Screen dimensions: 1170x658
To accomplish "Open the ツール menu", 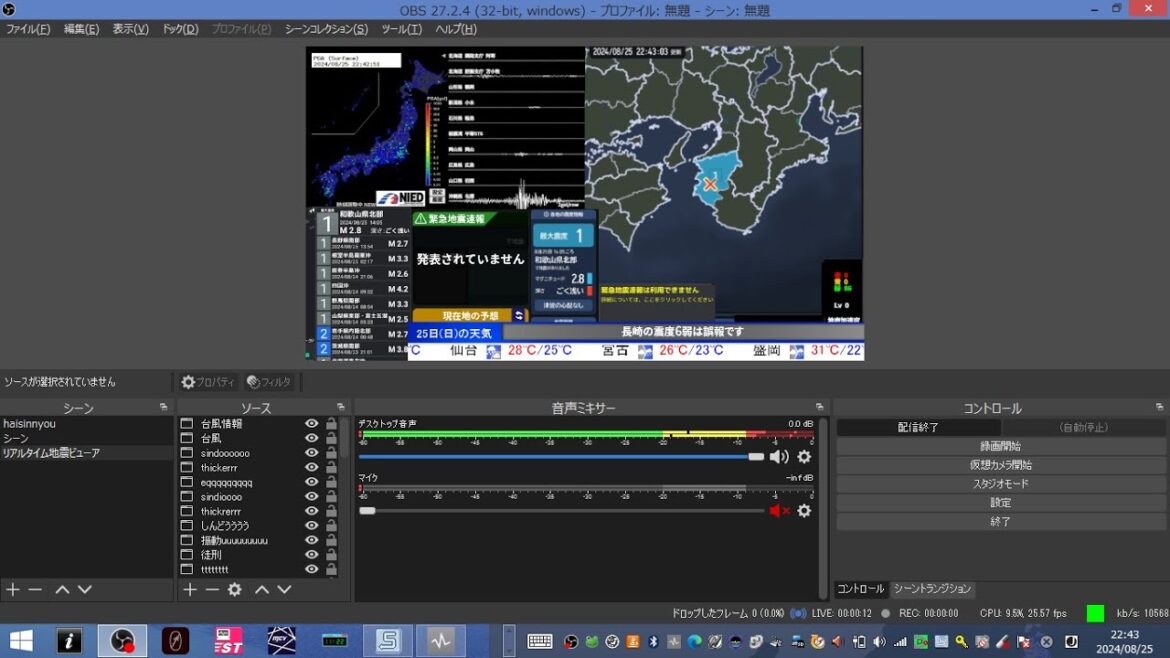I will [x=401, y=29].
